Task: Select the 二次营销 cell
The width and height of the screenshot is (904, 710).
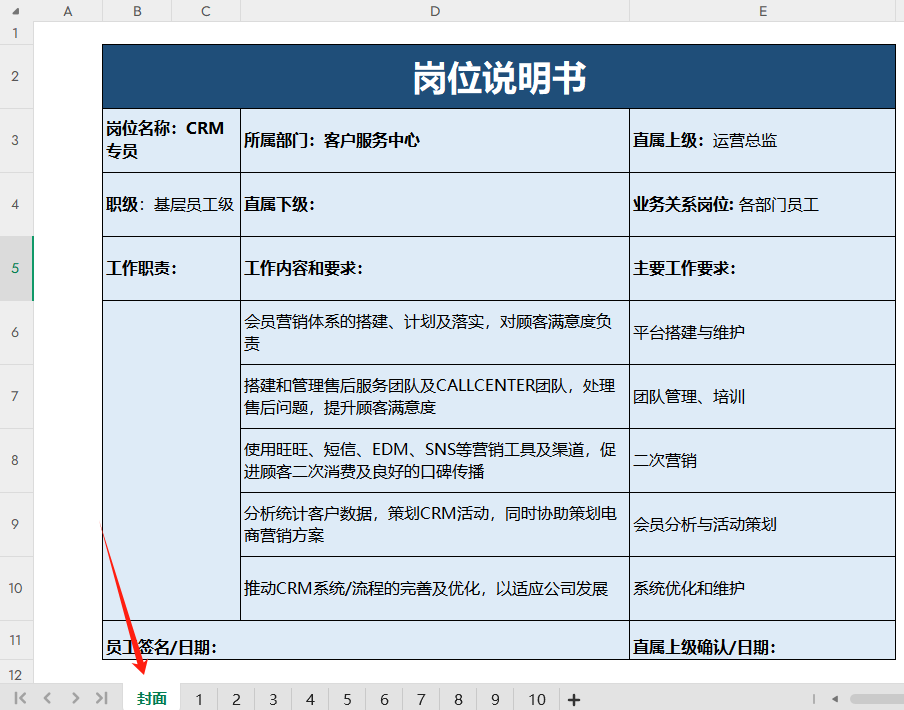Action: tap(762, 460)
